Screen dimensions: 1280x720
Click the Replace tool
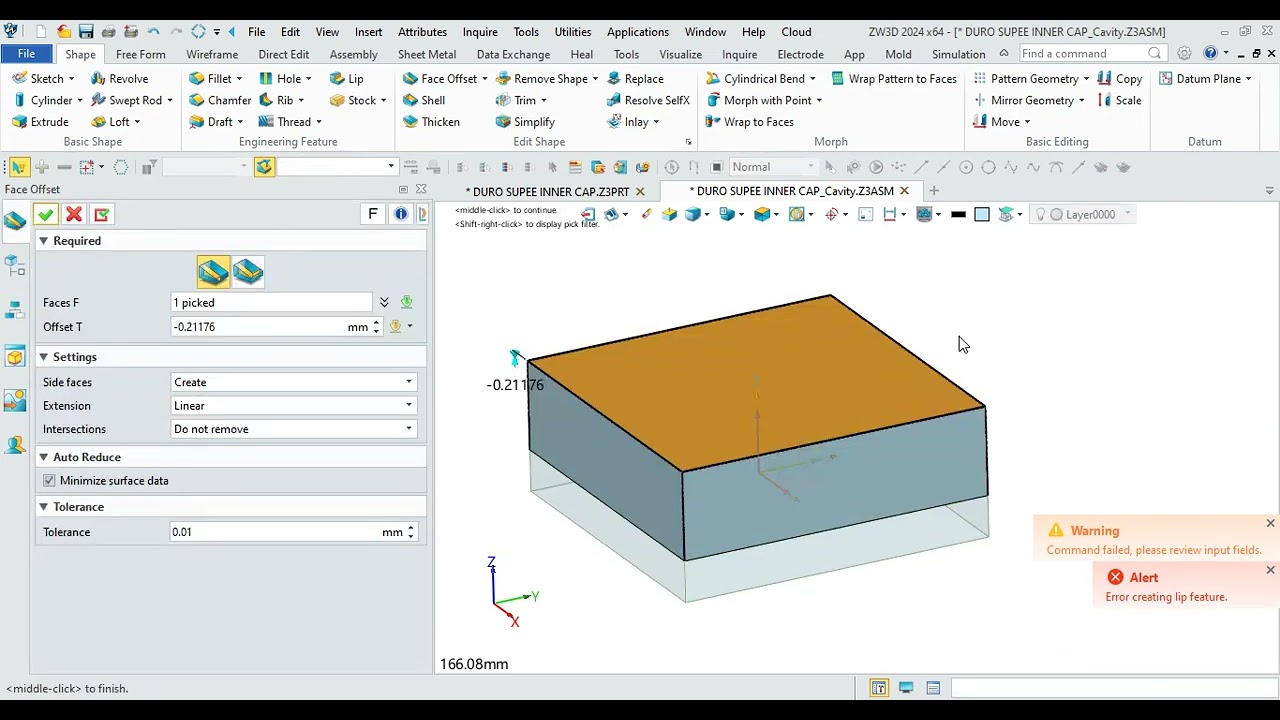[x=635, y=78]
